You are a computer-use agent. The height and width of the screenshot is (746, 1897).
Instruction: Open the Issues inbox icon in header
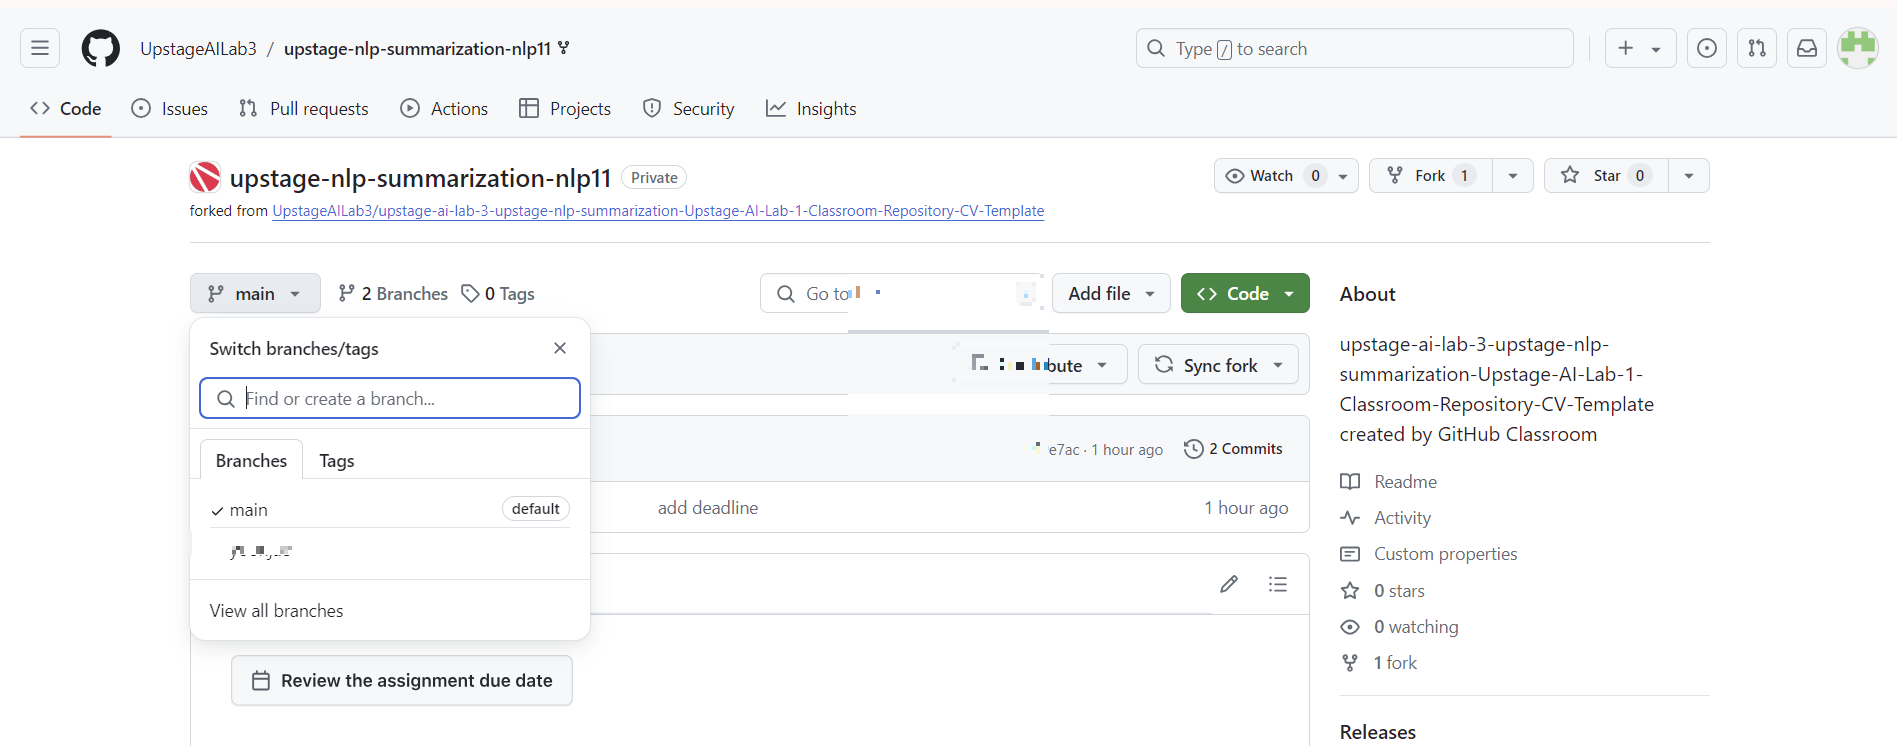(1707, 48)
